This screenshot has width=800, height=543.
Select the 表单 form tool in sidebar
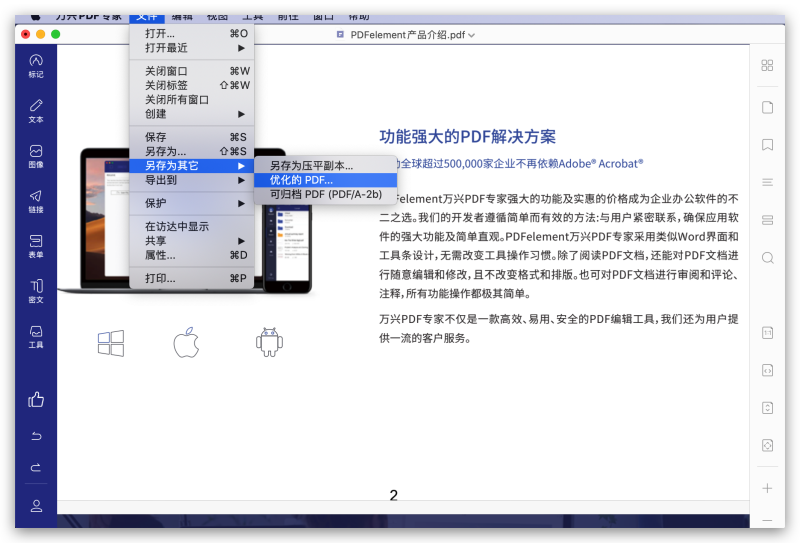pos(36,246)
